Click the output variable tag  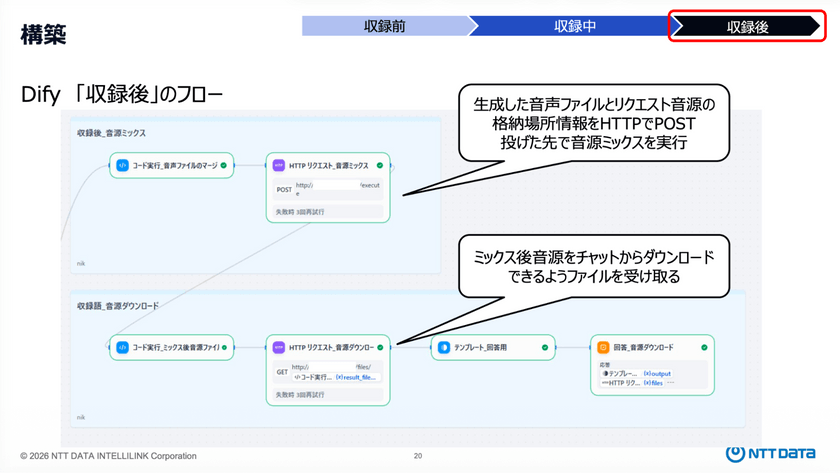pyautogui.click(x=657, y=373)
